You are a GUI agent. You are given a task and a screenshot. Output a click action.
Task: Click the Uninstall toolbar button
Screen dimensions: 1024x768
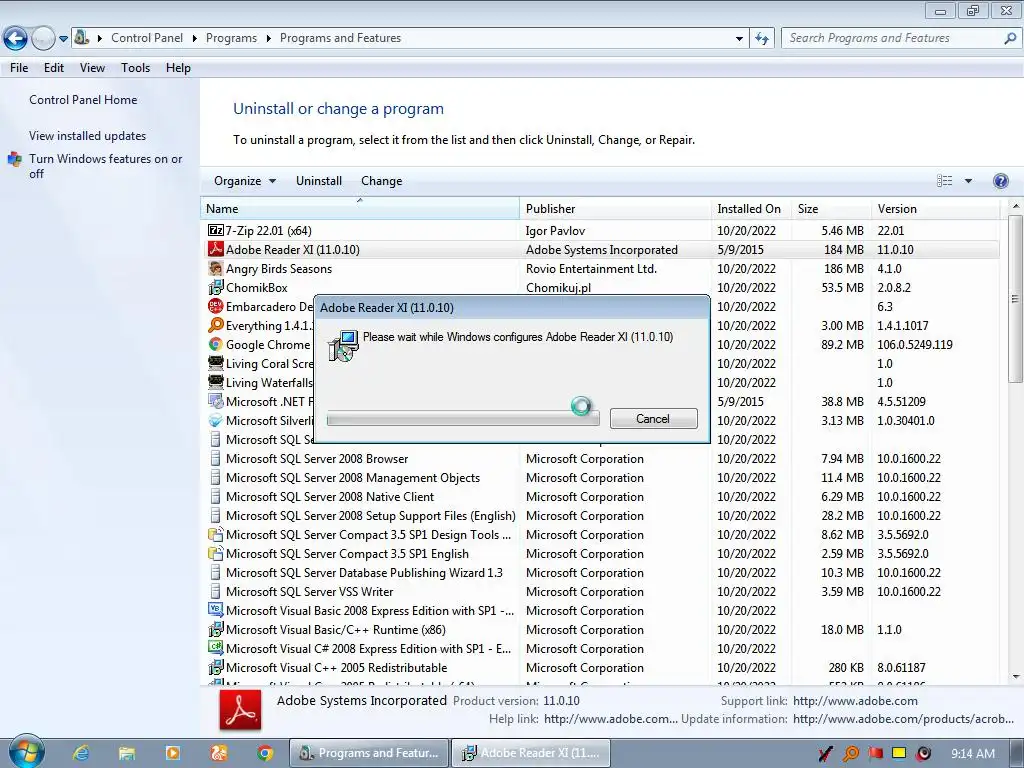[319, 181]
